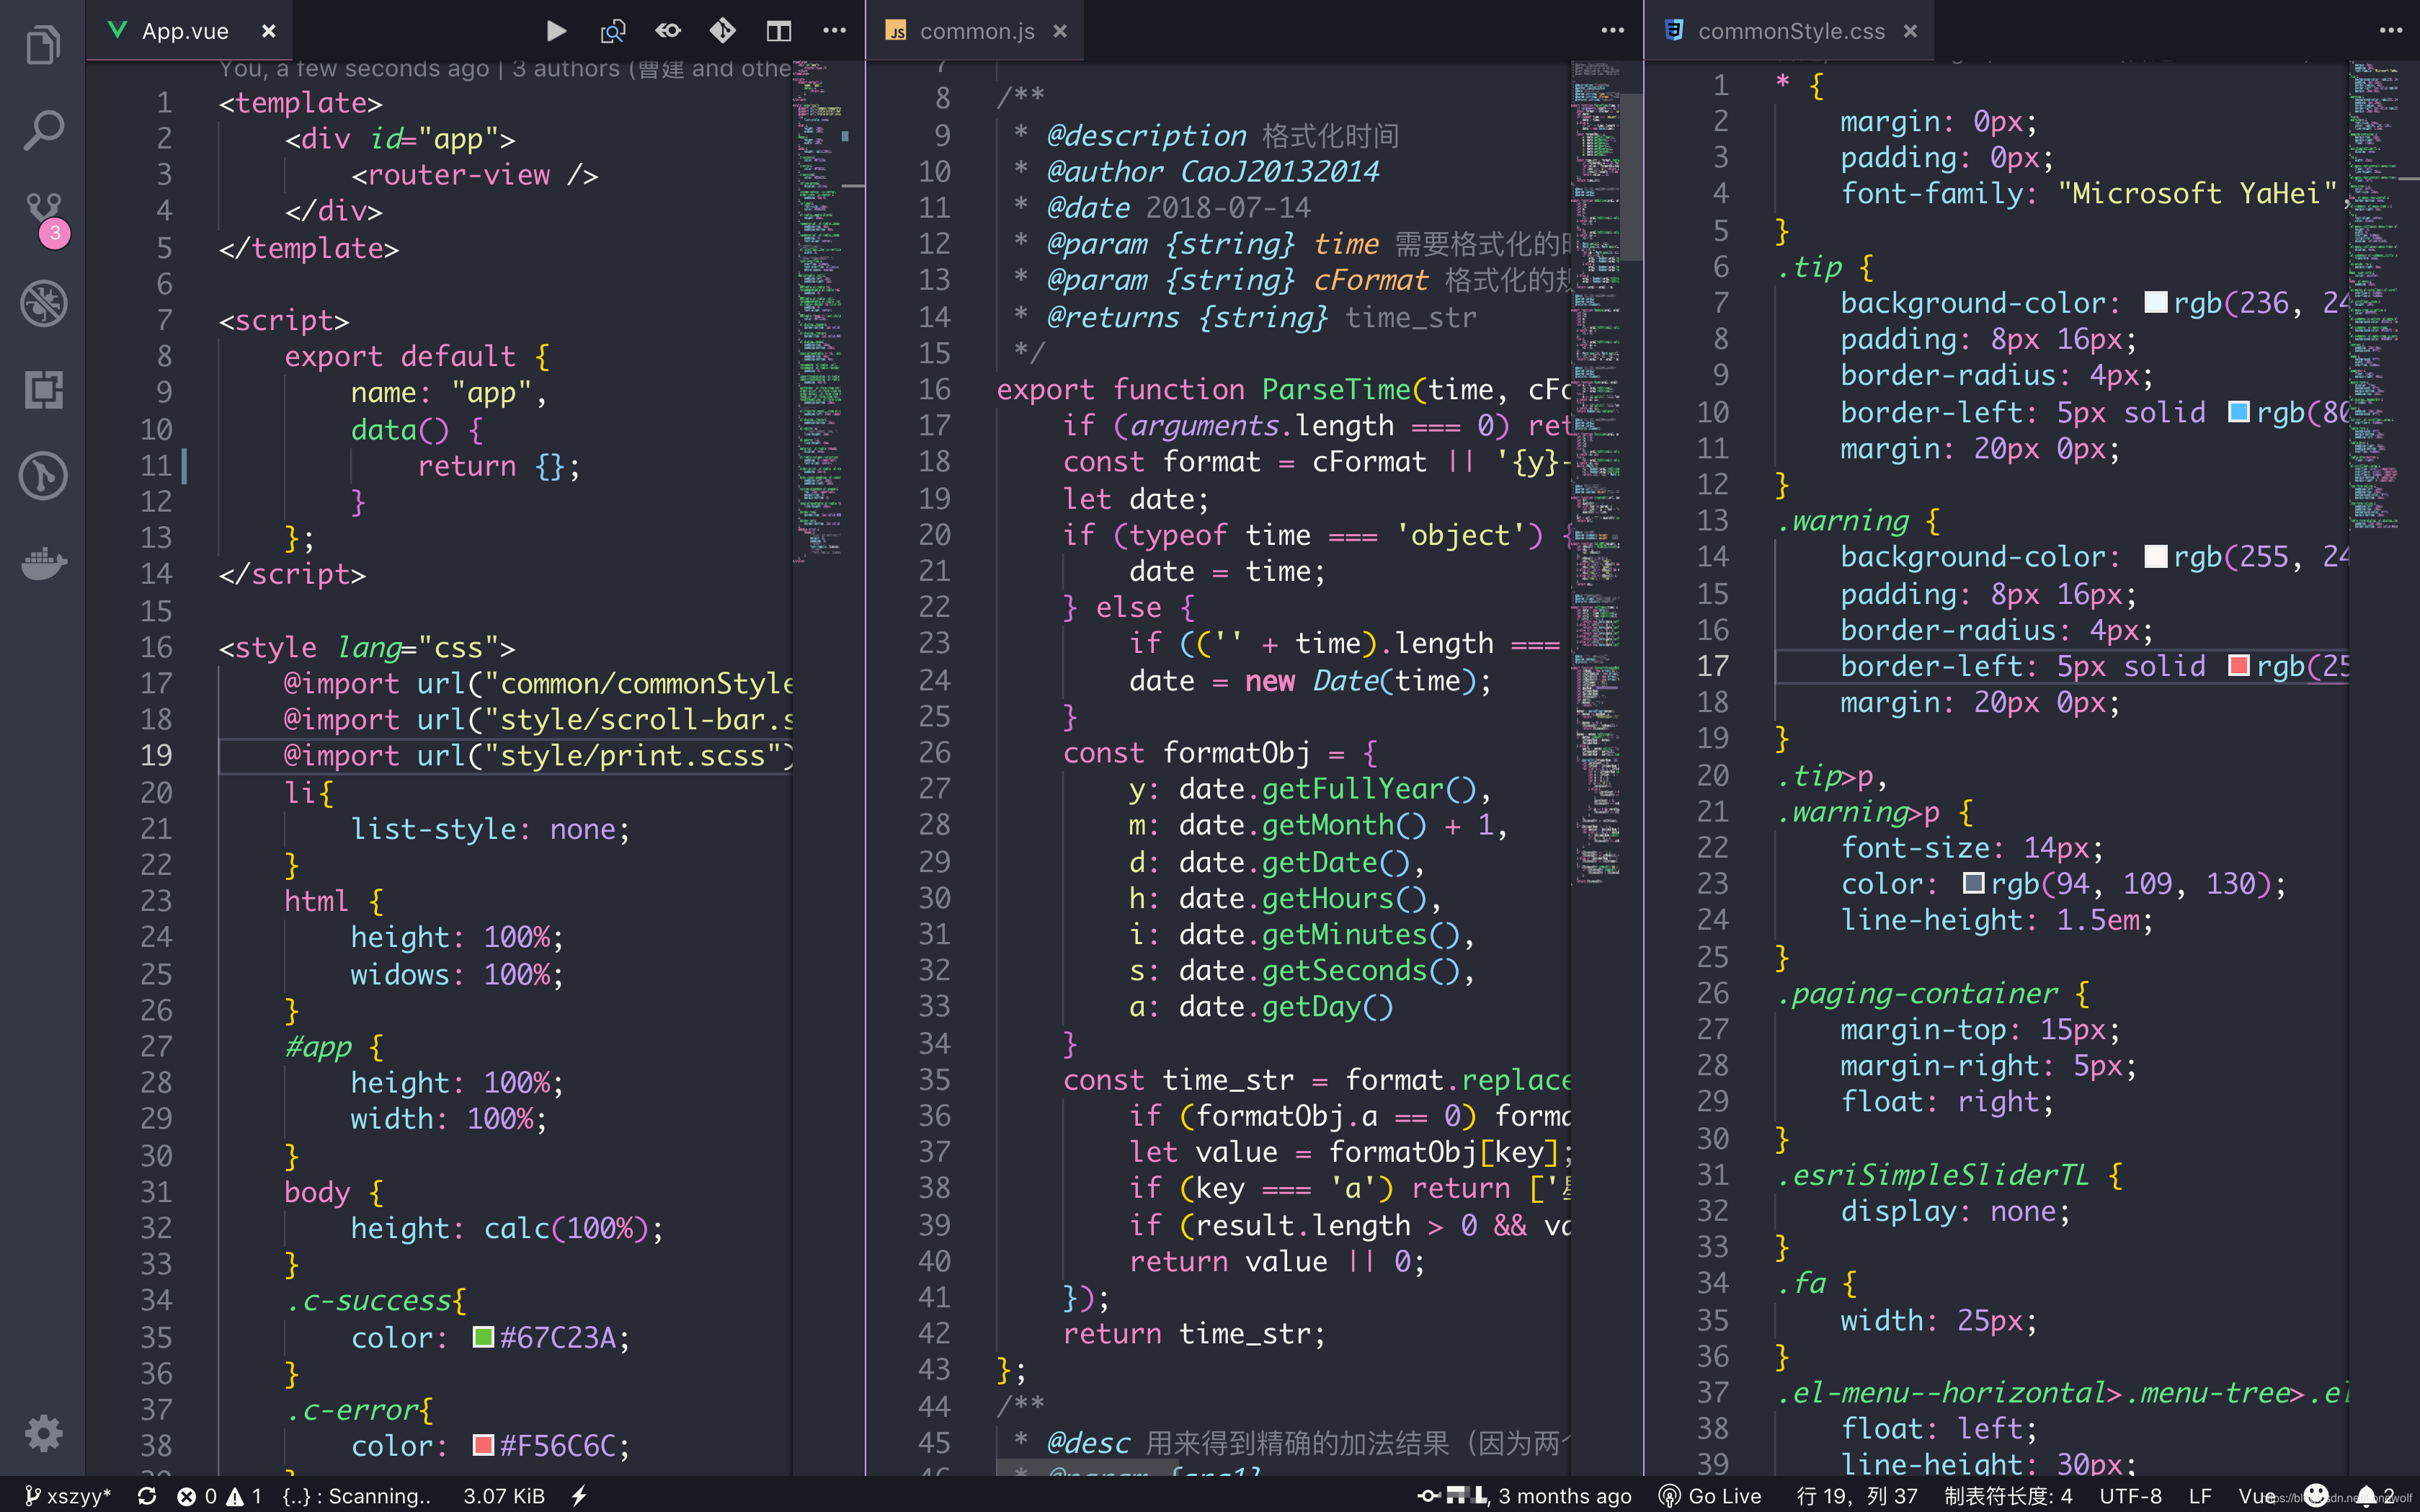Image resolution: width=2420 pixels, height=1512 pixels.
Task: Click the blue border-left swatch on line 10
Action: point(2239,412)
